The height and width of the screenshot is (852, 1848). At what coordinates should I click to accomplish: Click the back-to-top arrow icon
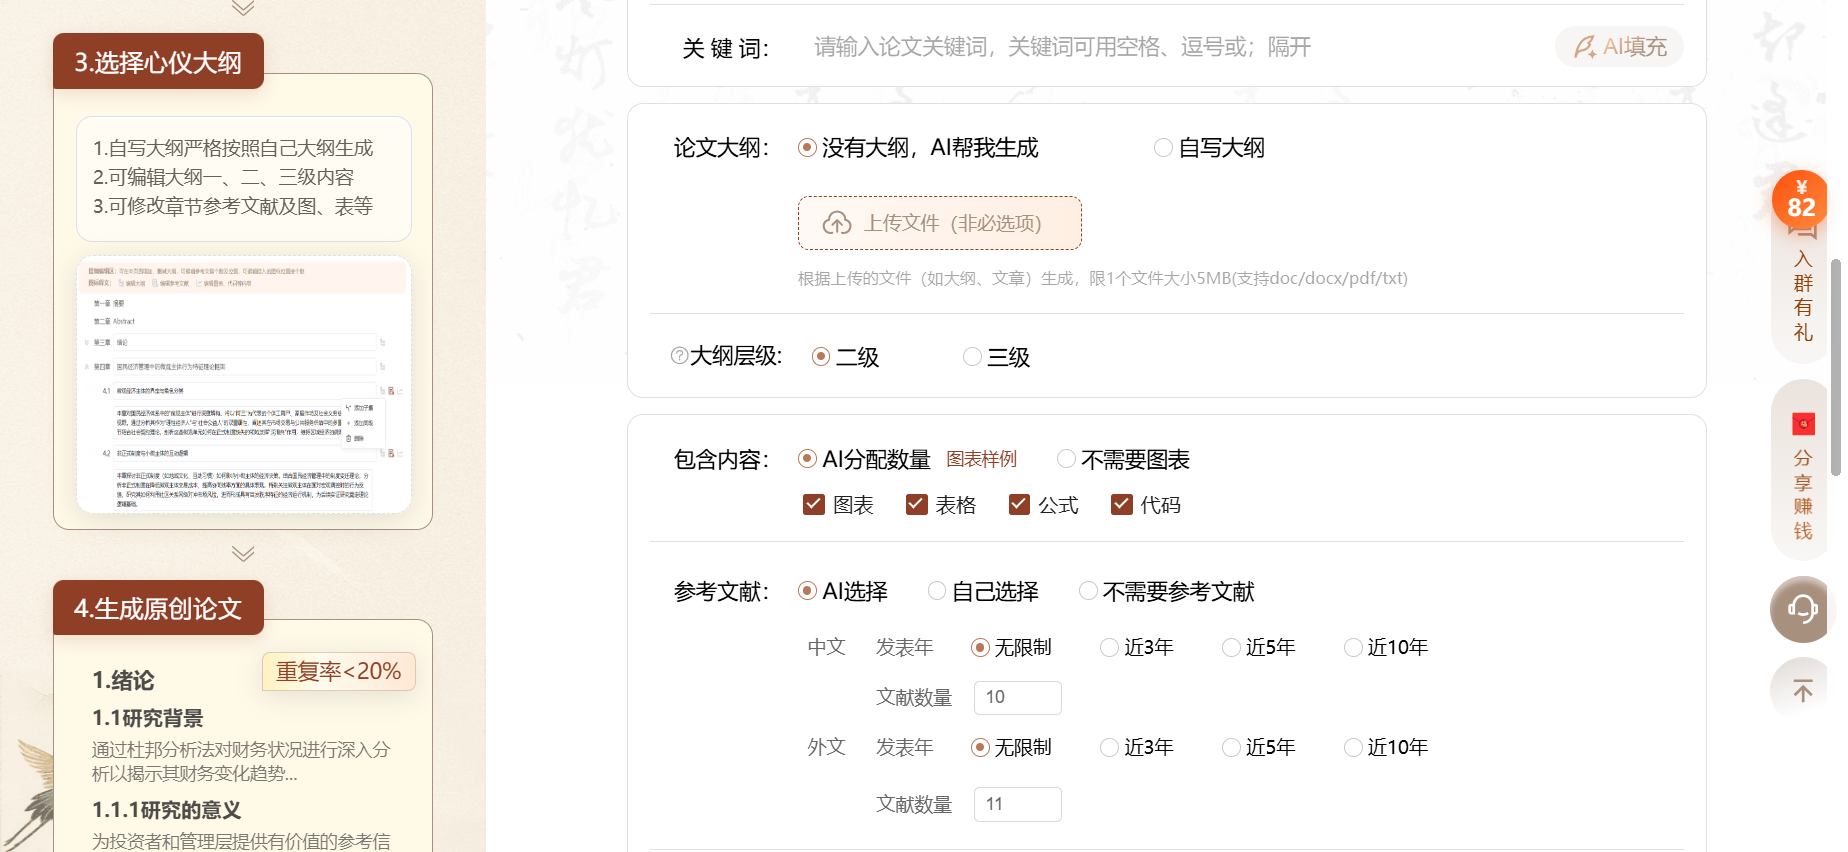1802,690
